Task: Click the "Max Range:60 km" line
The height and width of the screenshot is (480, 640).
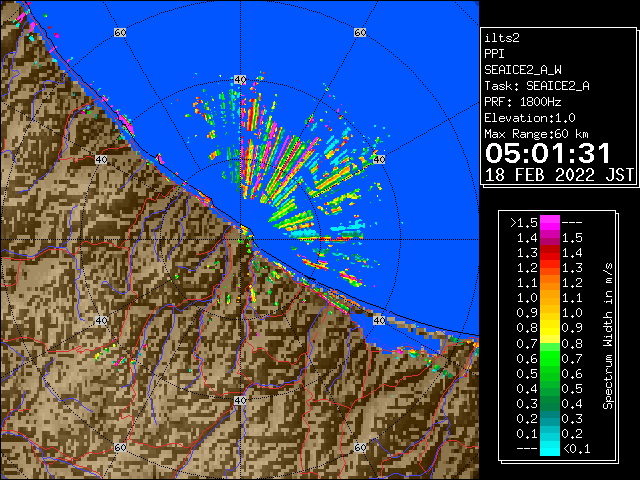Action: click(x=536, y=134)
